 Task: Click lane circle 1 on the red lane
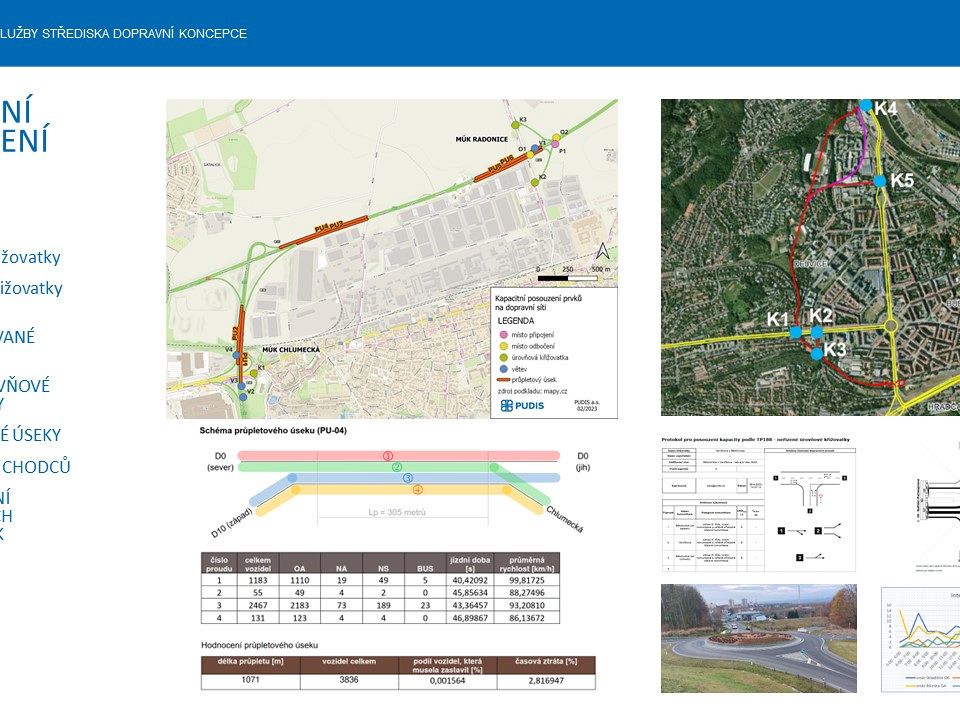388,456
